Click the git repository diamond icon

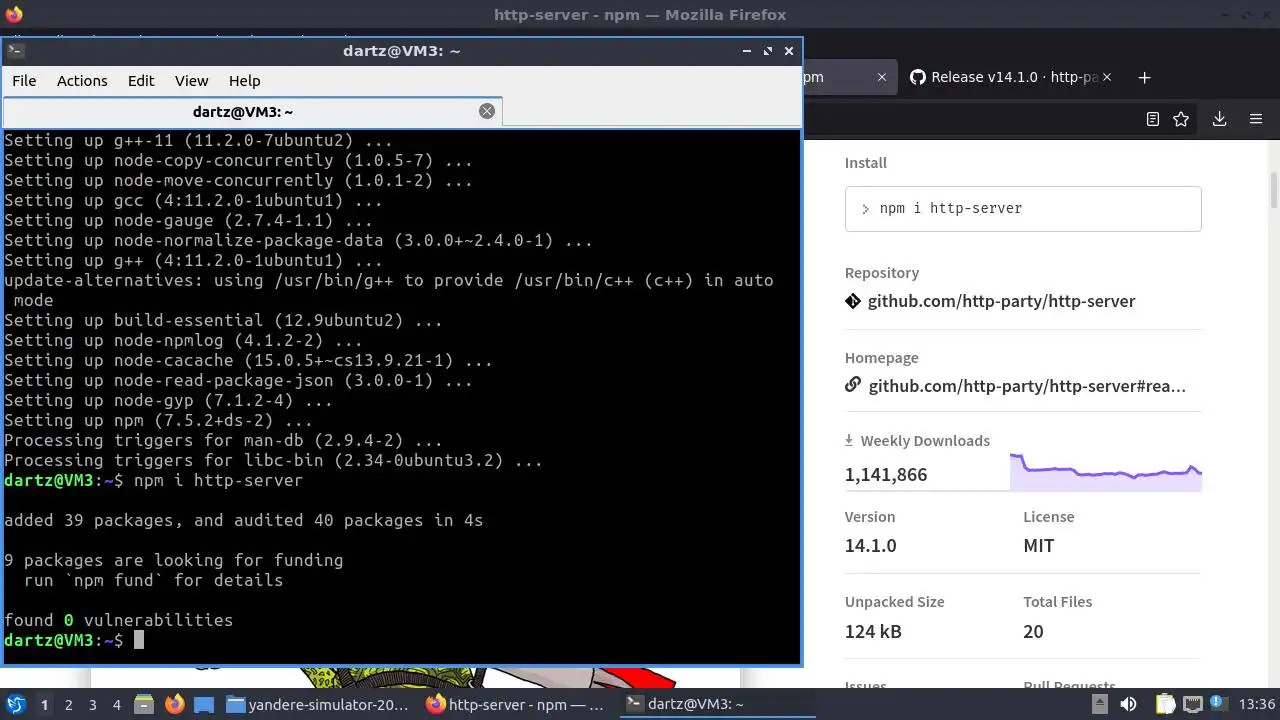pyautogui.click(x=853, y=301)
